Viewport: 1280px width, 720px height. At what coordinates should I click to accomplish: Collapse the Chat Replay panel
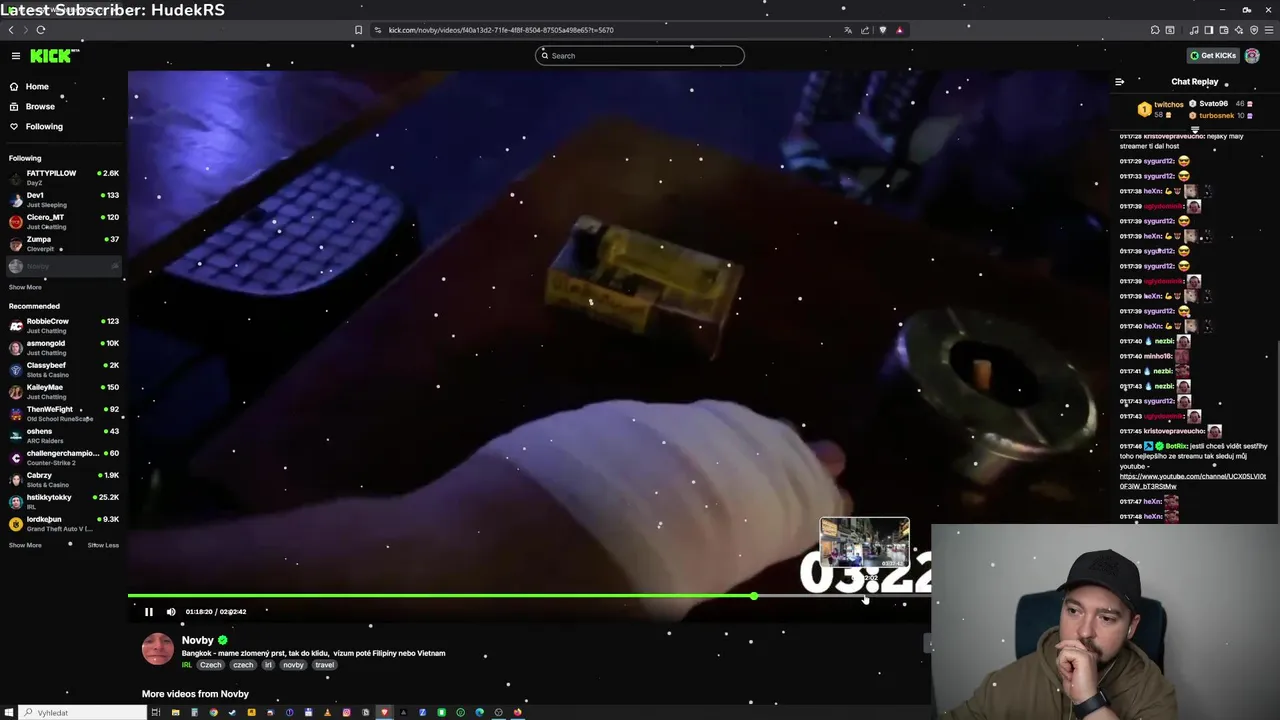point(1119,82)
